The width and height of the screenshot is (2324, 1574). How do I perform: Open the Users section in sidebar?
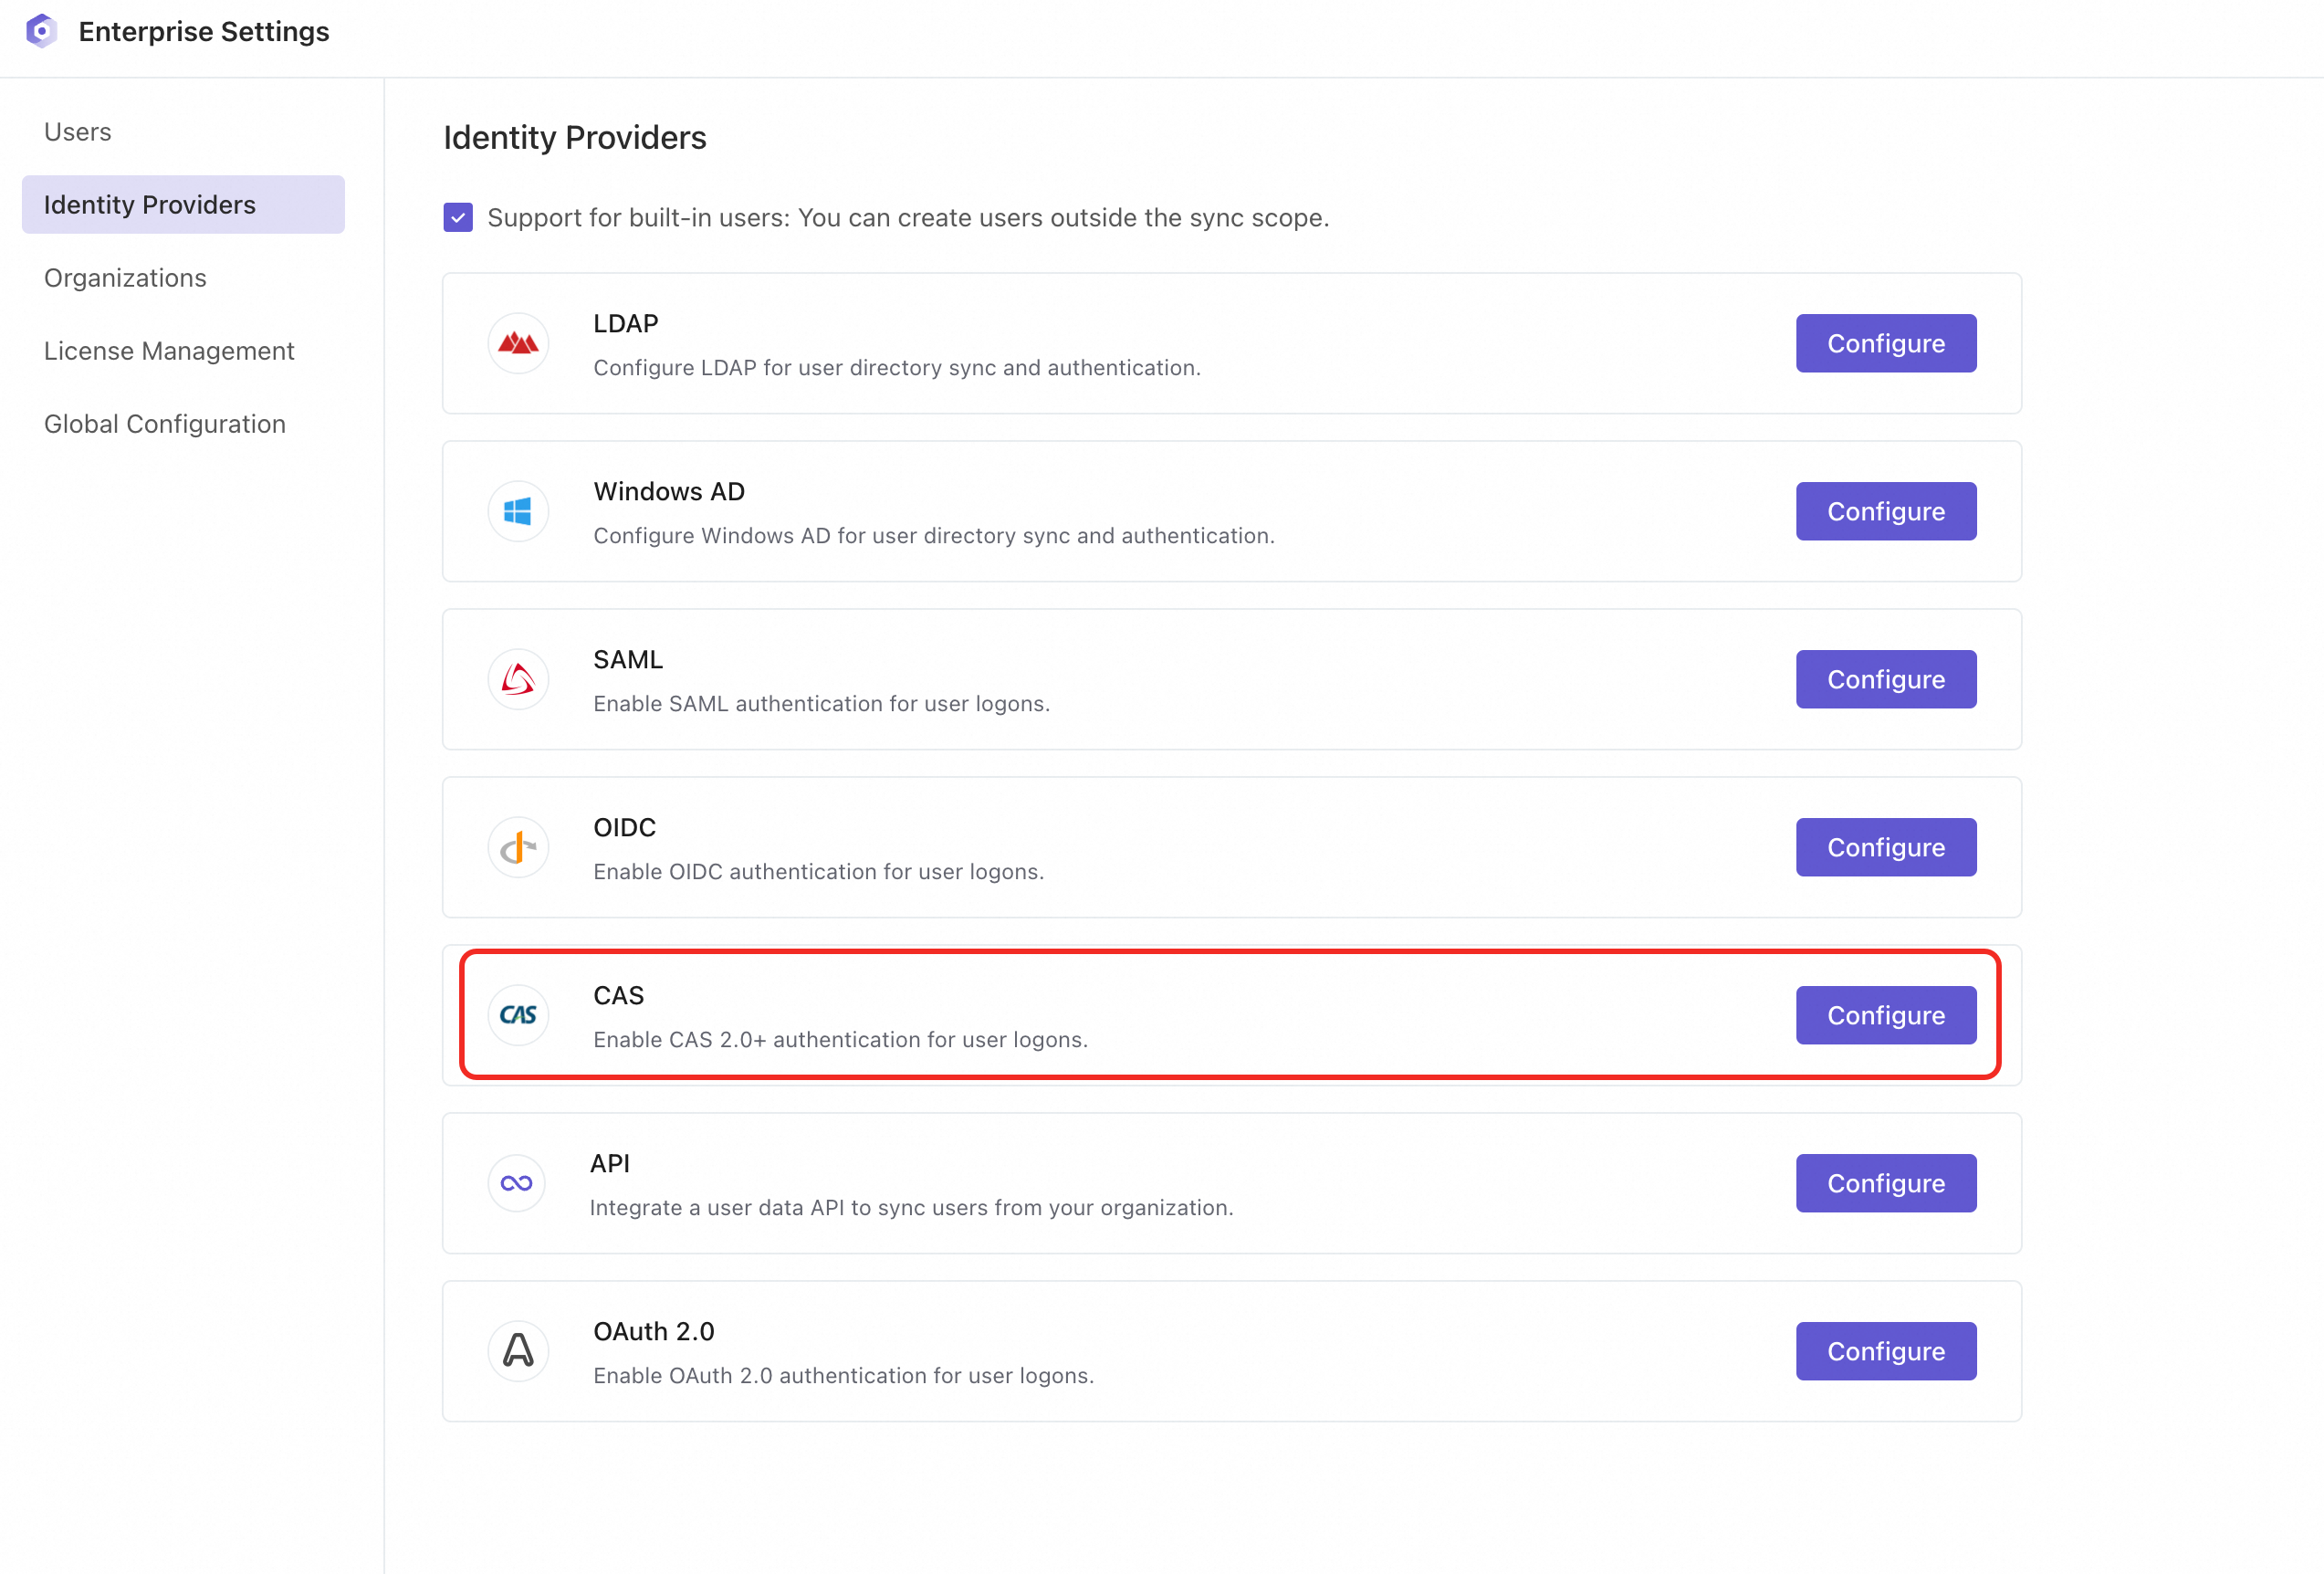pyautogui.click(x=78, y=132)
